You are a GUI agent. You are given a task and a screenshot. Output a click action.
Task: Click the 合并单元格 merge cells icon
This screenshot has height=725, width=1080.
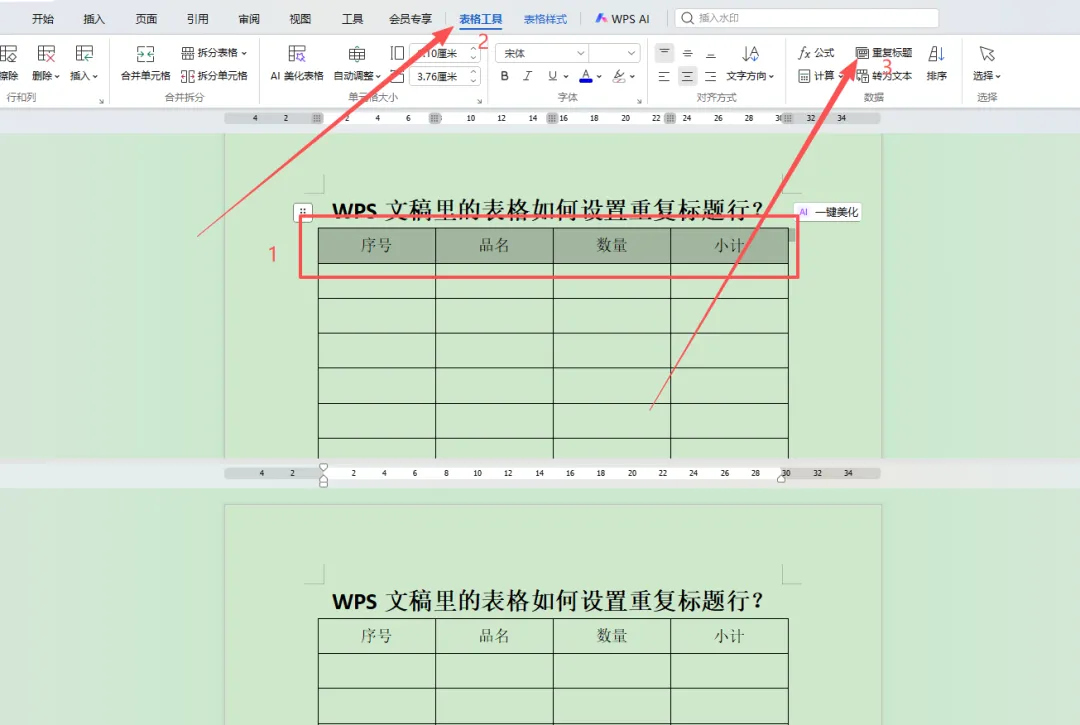pyautogui.click(x=145, y=54)
